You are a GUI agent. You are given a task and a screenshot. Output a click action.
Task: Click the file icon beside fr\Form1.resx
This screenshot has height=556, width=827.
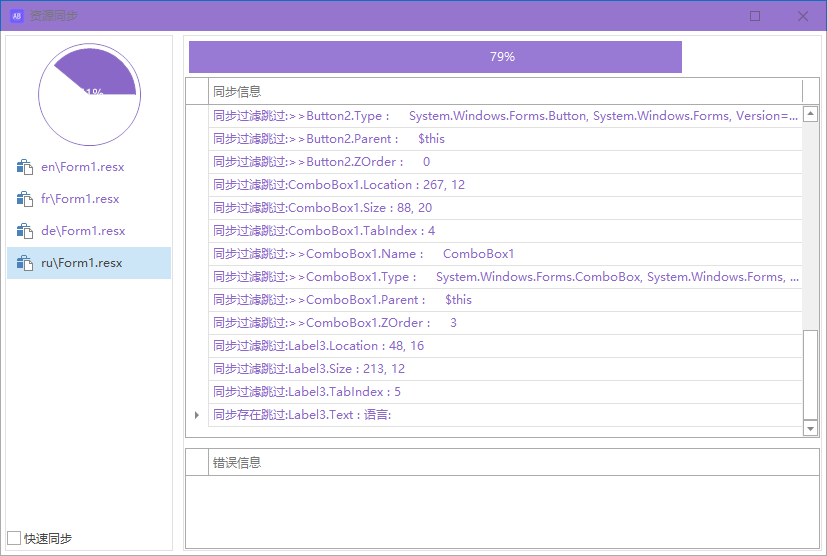25,199
